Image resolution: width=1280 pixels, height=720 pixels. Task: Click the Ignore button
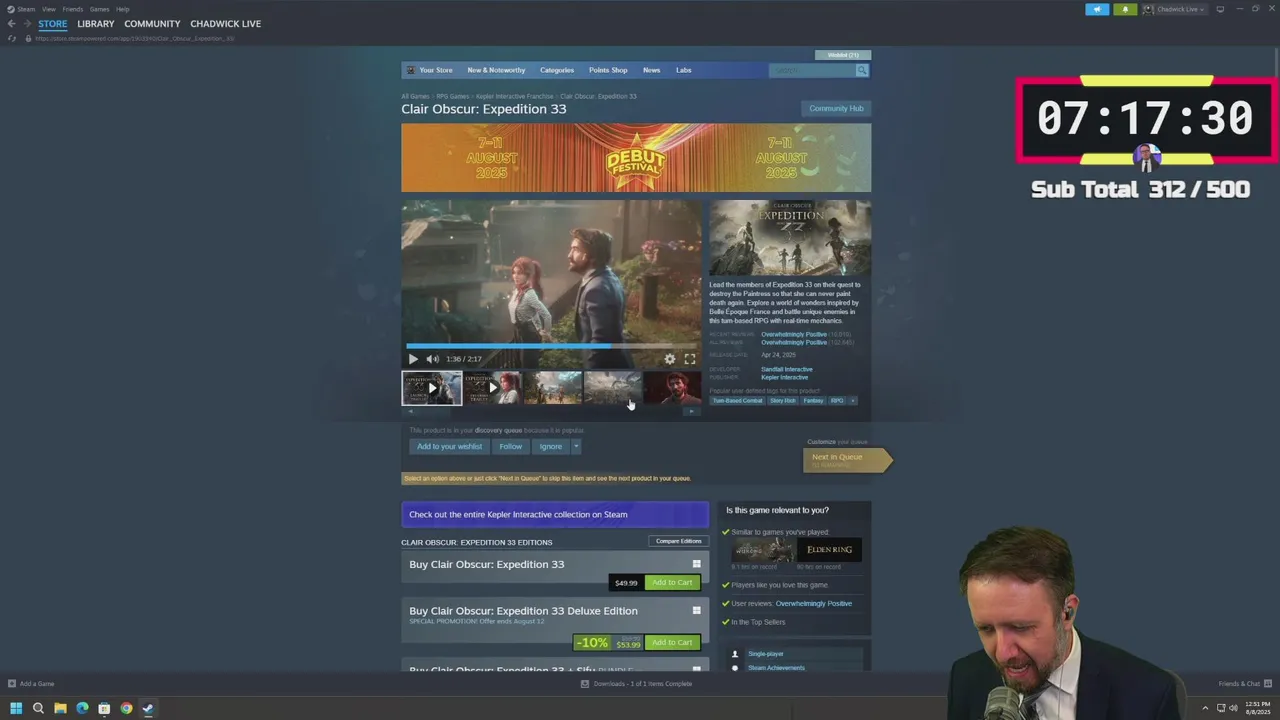click(550, 446)
